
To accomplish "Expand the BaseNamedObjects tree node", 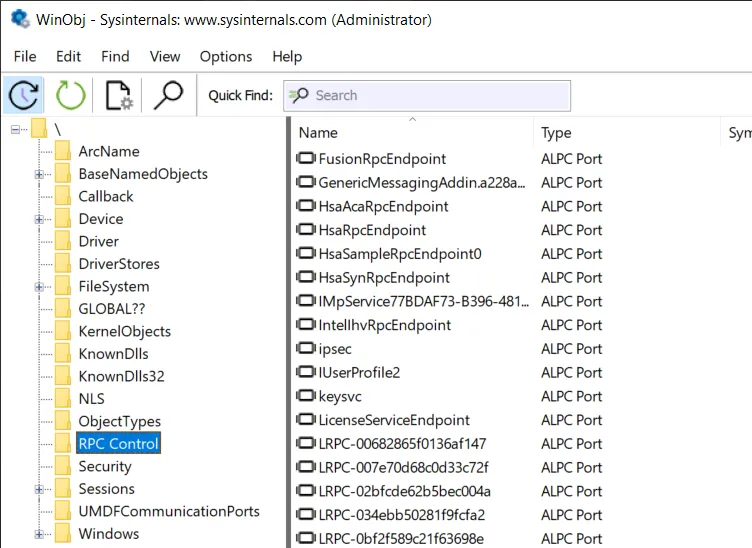I will (x=40, y=174).
